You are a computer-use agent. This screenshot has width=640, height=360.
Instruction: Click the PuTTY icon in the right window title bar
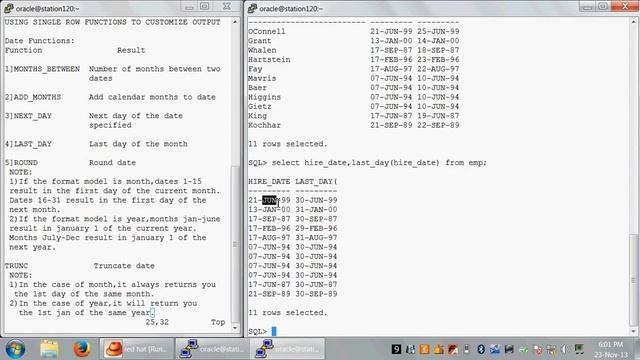[252, 8]
